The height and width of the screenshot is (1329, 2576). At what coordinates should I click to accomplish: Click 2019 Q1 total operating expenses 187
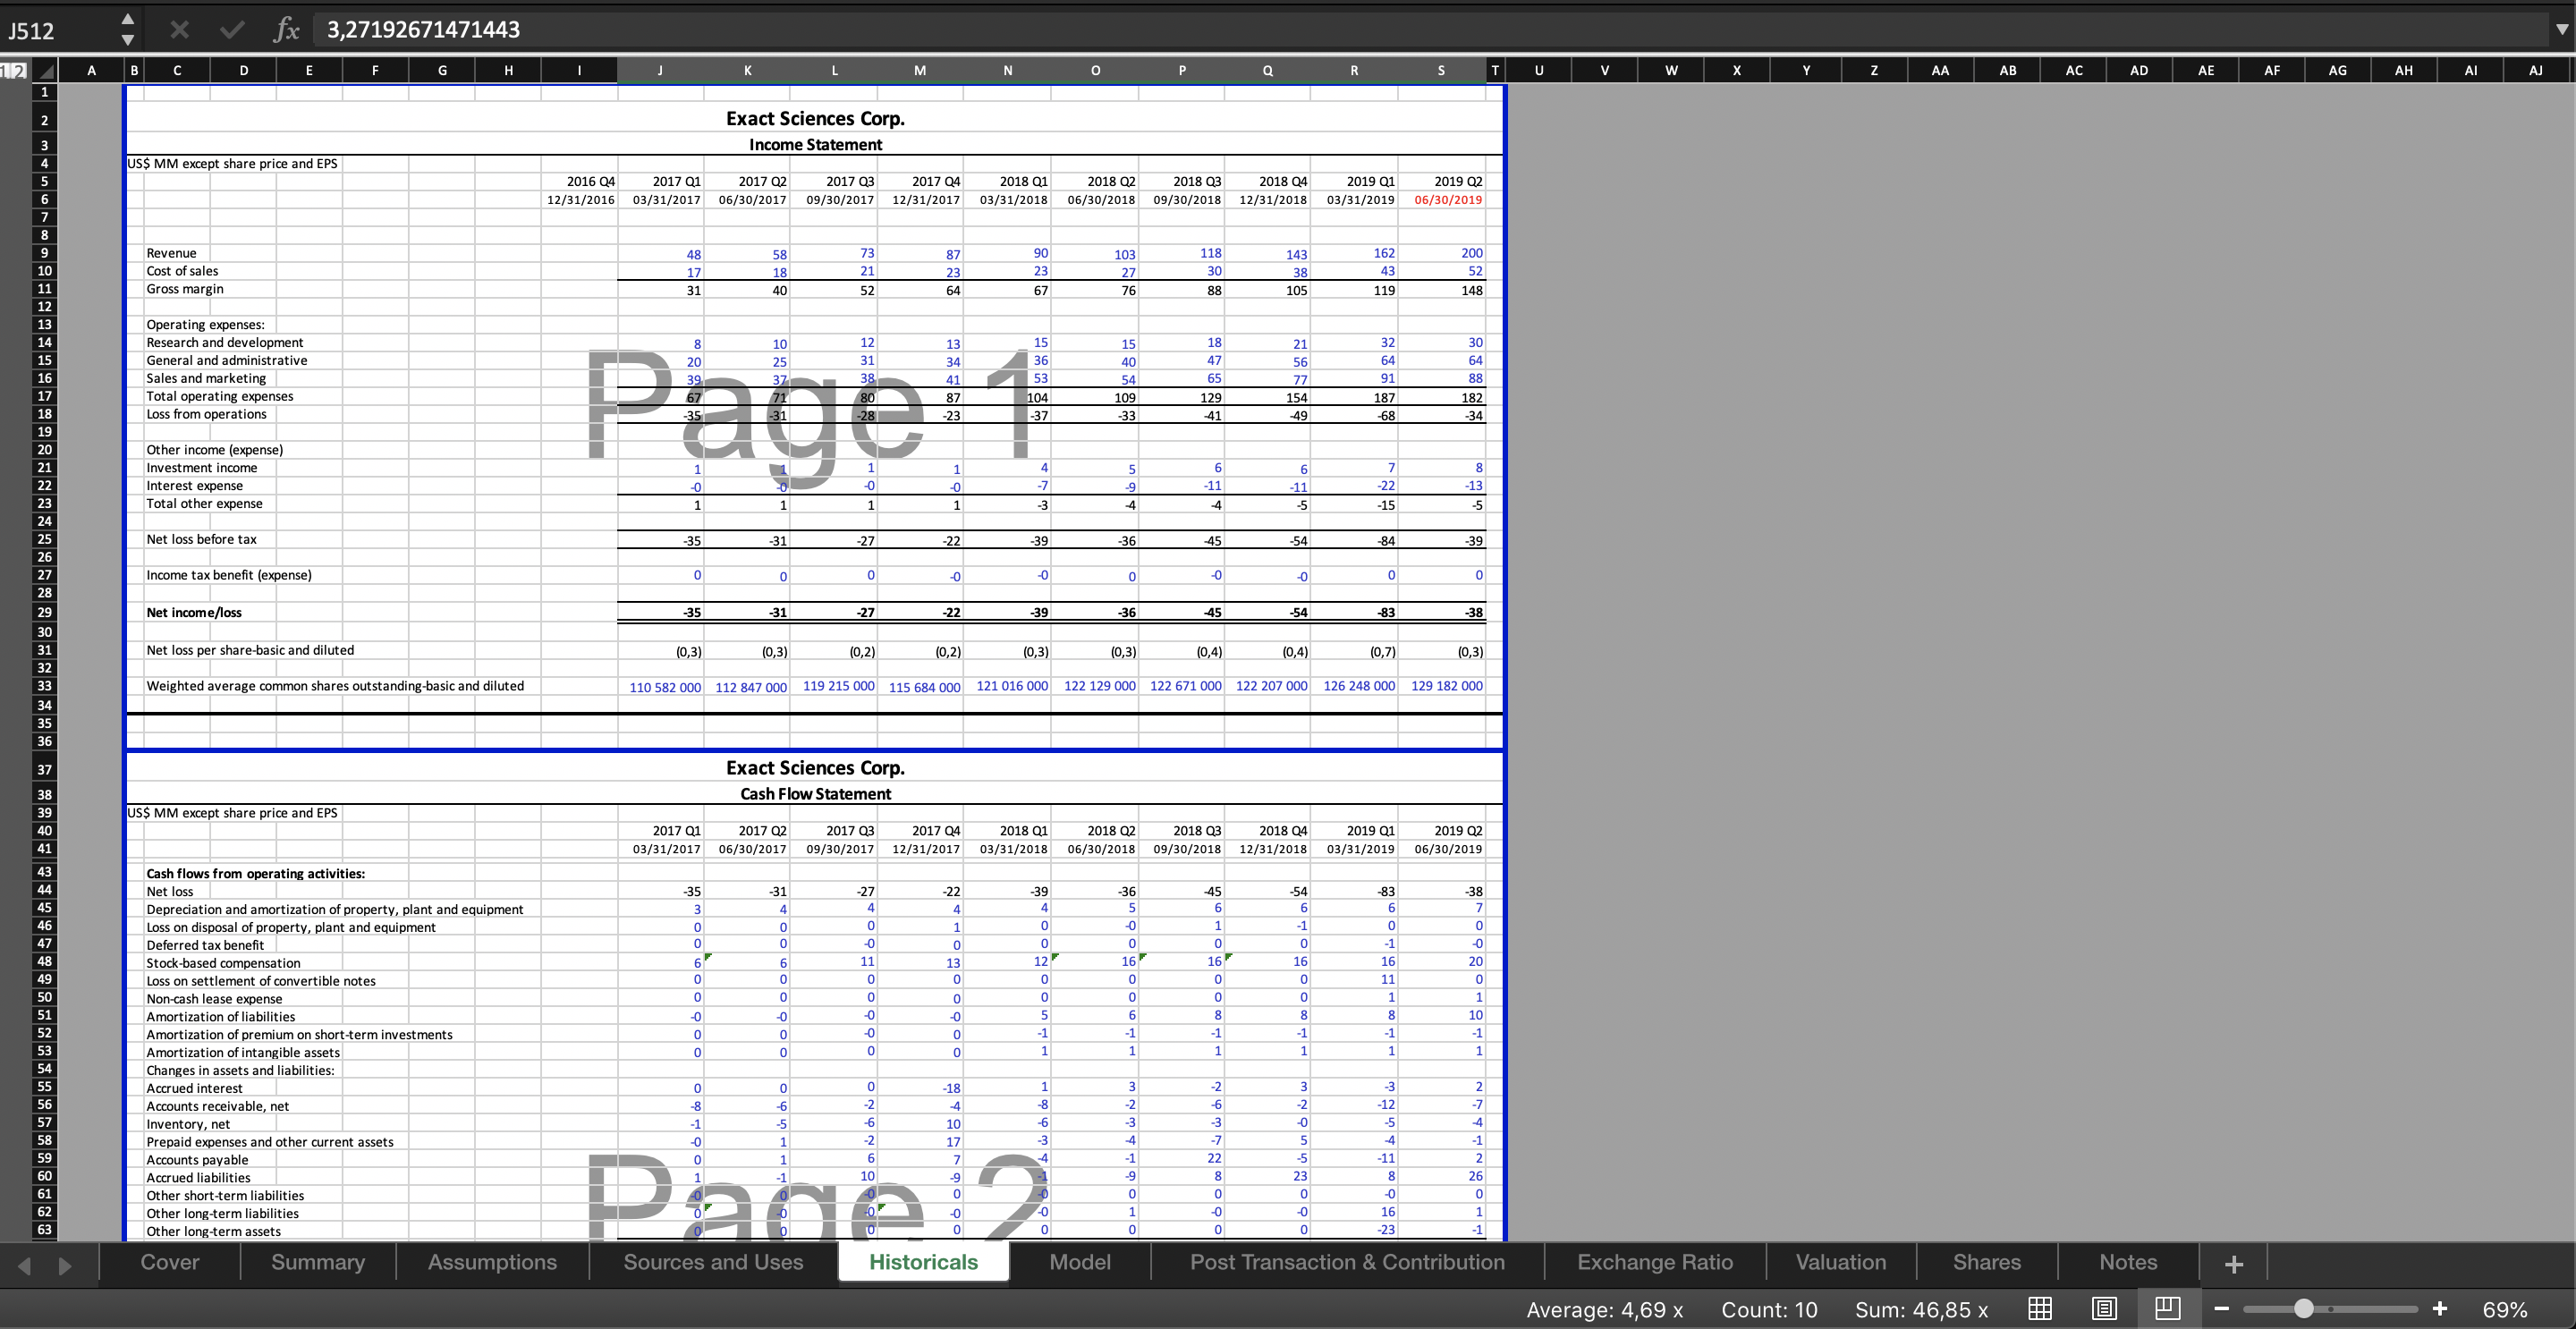[x=1383, y=397]
